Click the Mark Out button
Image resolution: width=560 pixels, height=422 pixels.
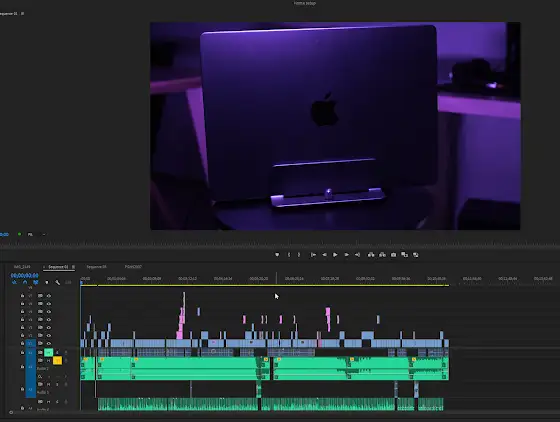click(x=299, y=255)
